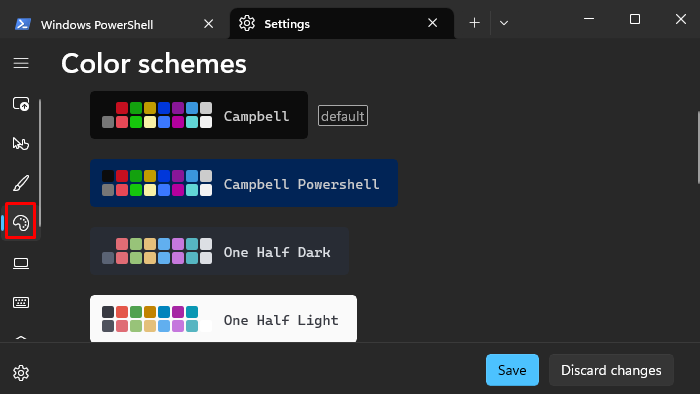The width and height of the screenshot is (700, 394).
Task: Select the Campbell color scheme
Action: point(199,115)
